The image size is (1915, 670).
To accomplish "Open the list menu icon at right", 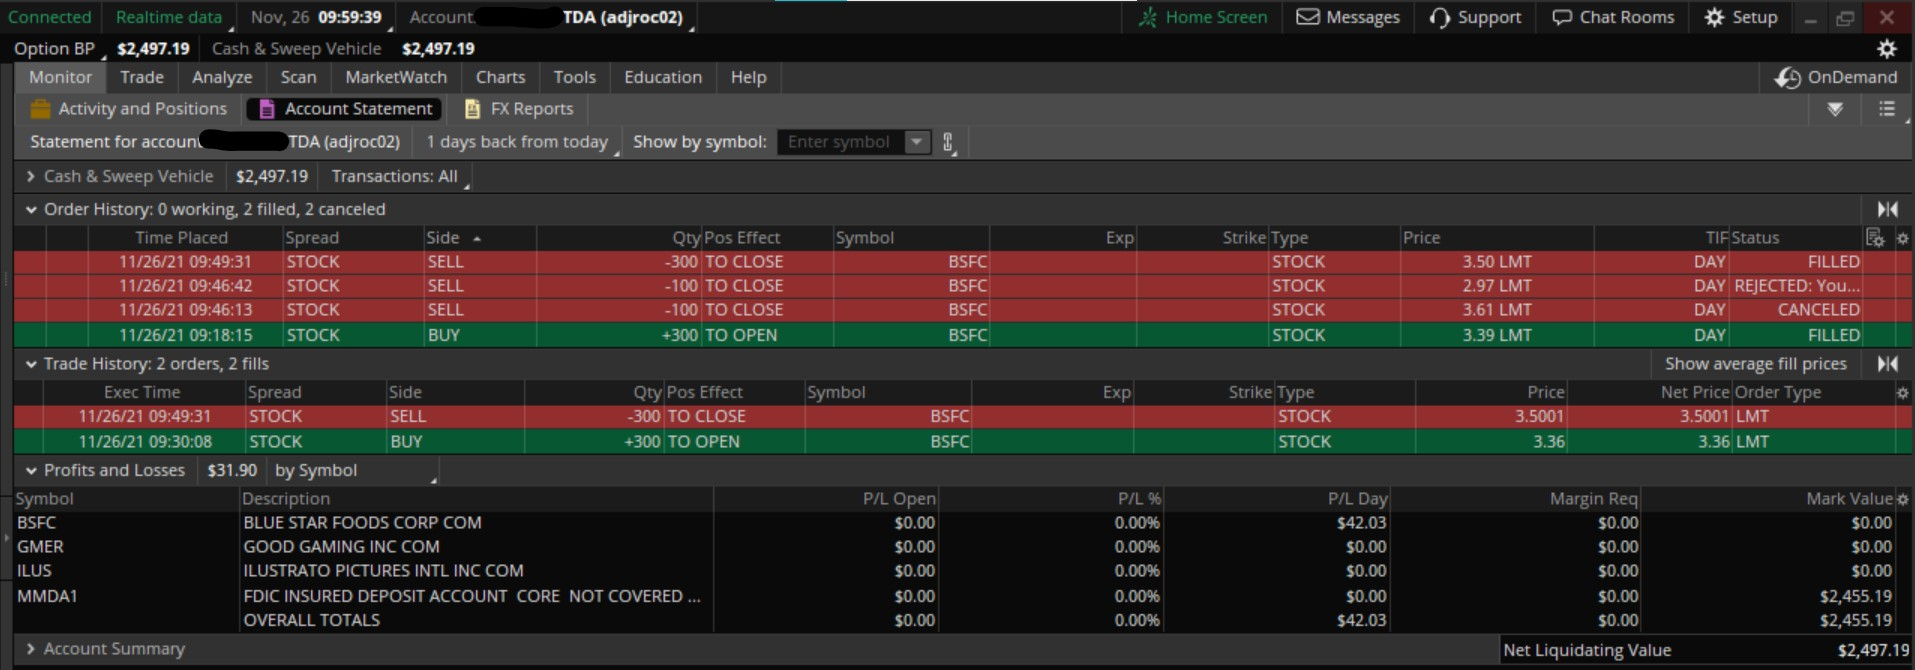I will pos(1887,109).
